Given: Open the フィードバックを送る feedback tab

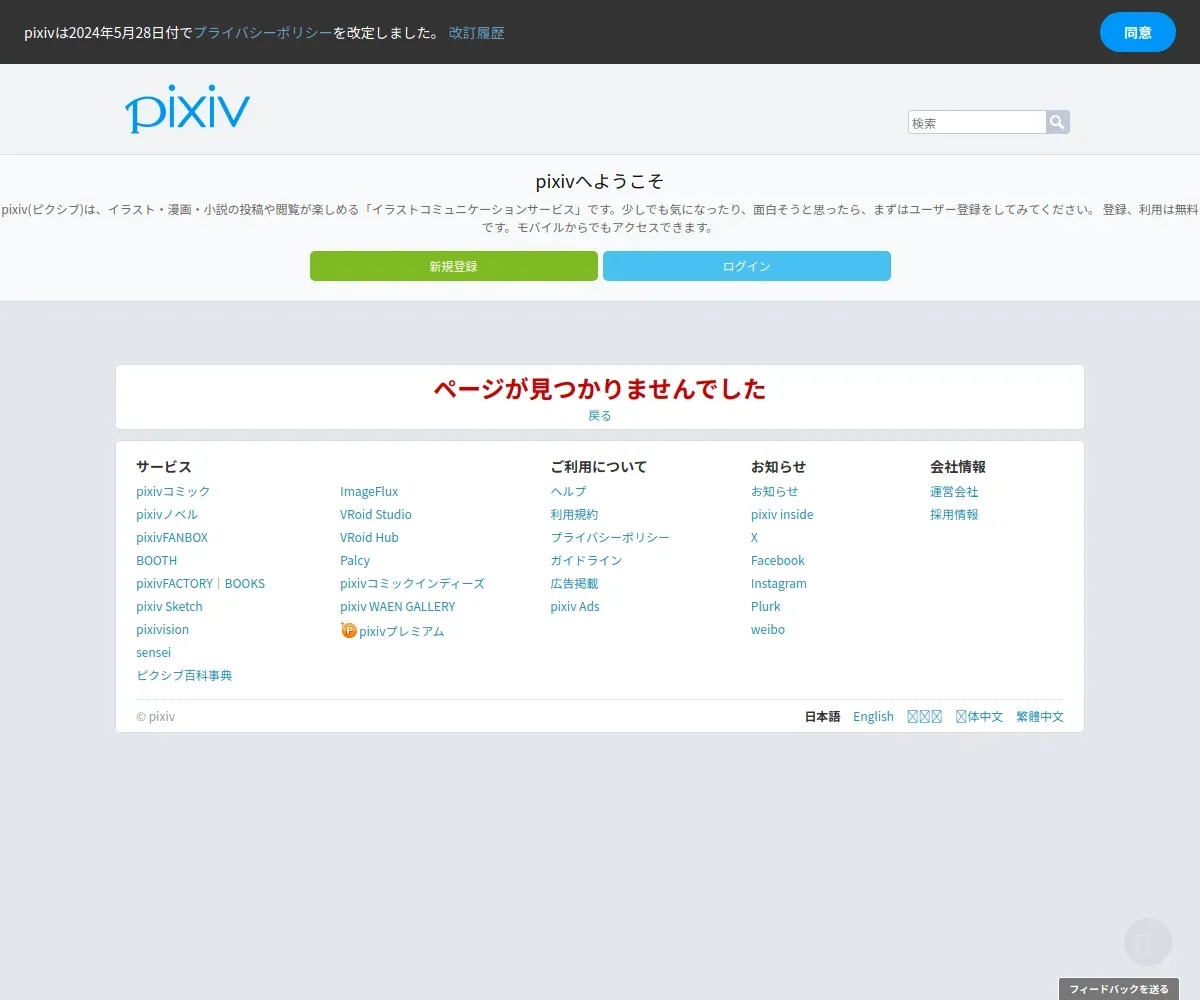Looking at the screenshot, I should 1119,989.
